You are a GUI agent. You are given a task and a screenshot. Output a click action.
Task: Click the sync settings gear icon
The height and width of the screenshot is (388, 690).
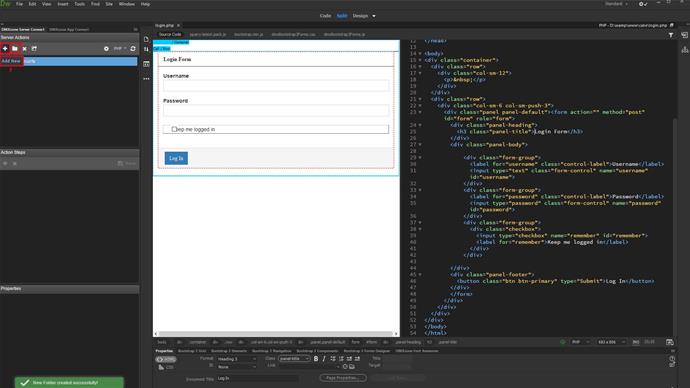point(642,4)
